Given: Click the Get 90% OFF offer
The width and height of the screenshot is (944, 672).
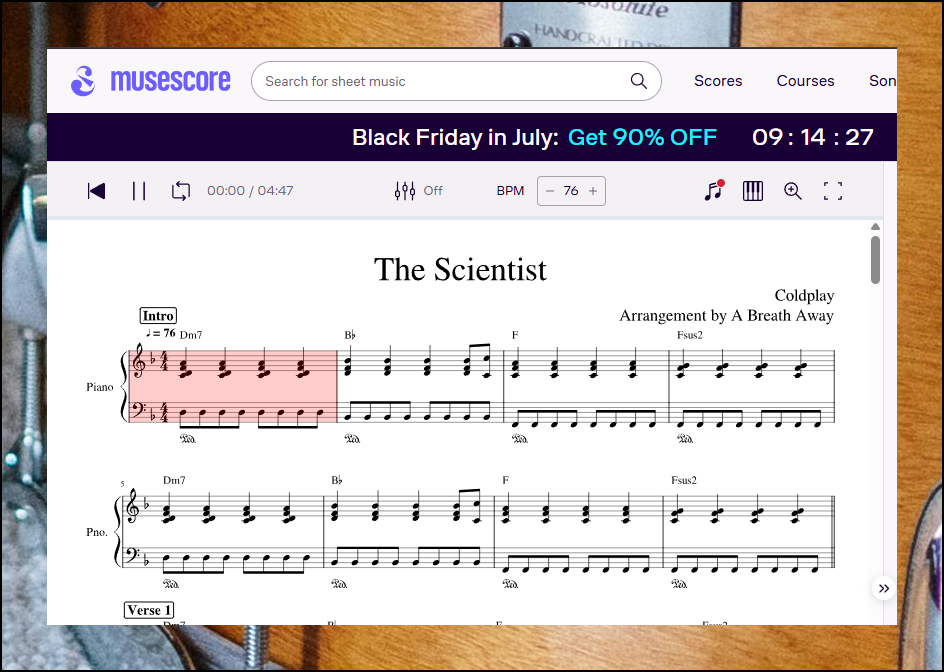Looking at the screenshot, I should pos(642,137).
